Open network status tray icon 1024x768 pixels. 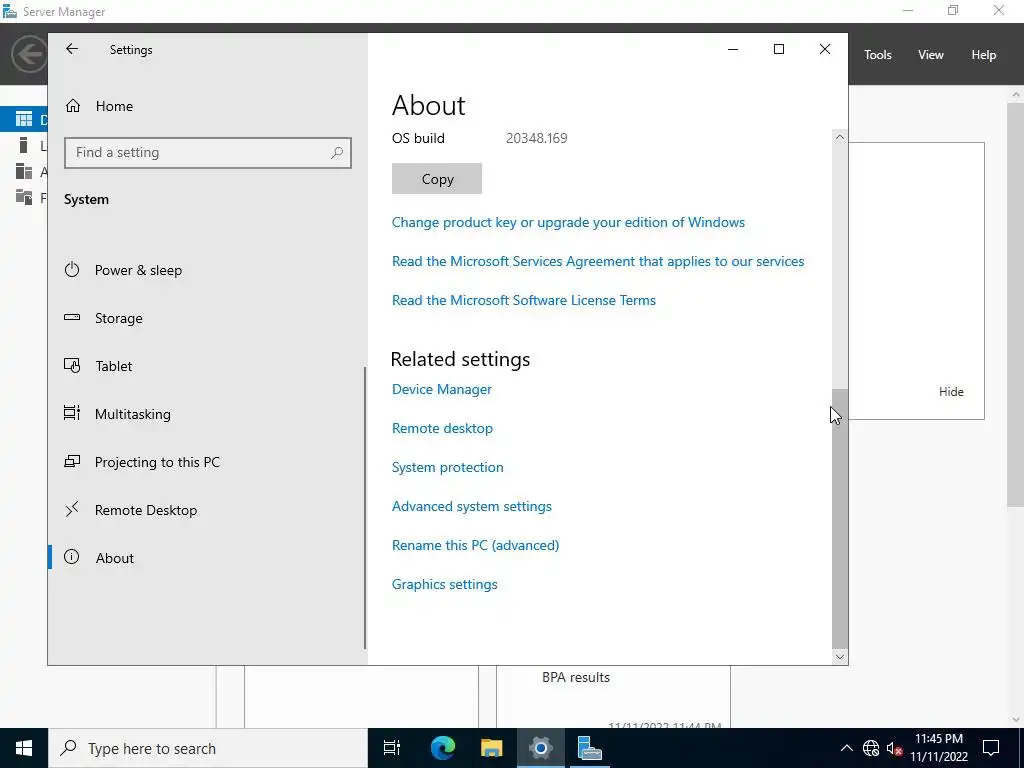[x=871, y=748]
